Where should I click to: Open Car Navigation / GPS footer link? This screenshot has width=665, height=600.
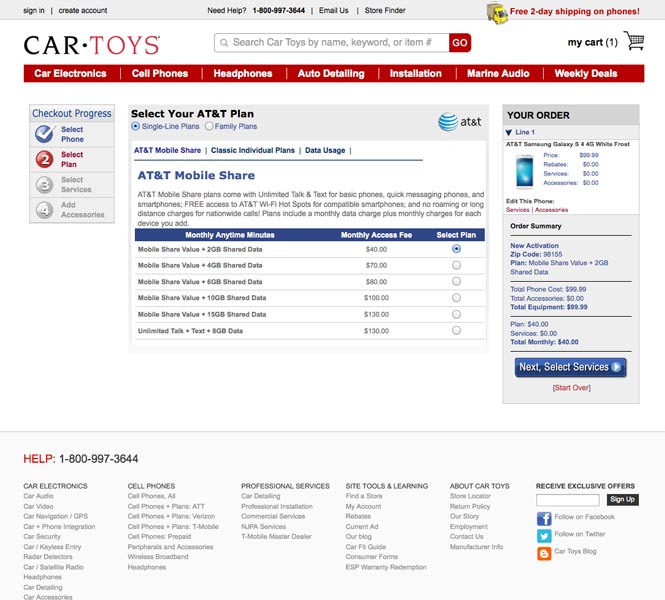coord(56,516)
